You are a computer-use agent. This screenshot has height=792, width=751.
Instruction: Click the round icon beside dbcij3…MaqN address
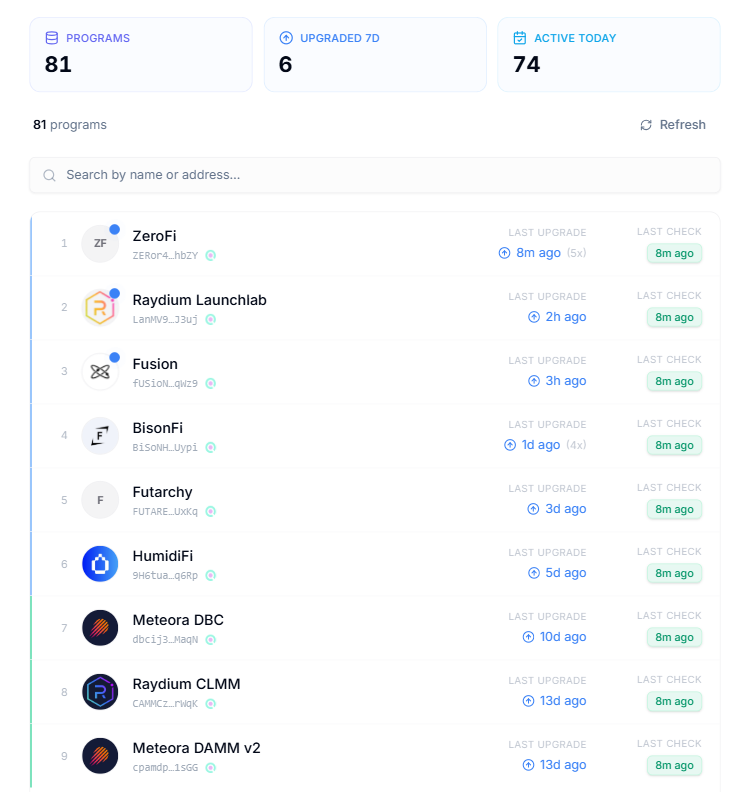point(211,639)
